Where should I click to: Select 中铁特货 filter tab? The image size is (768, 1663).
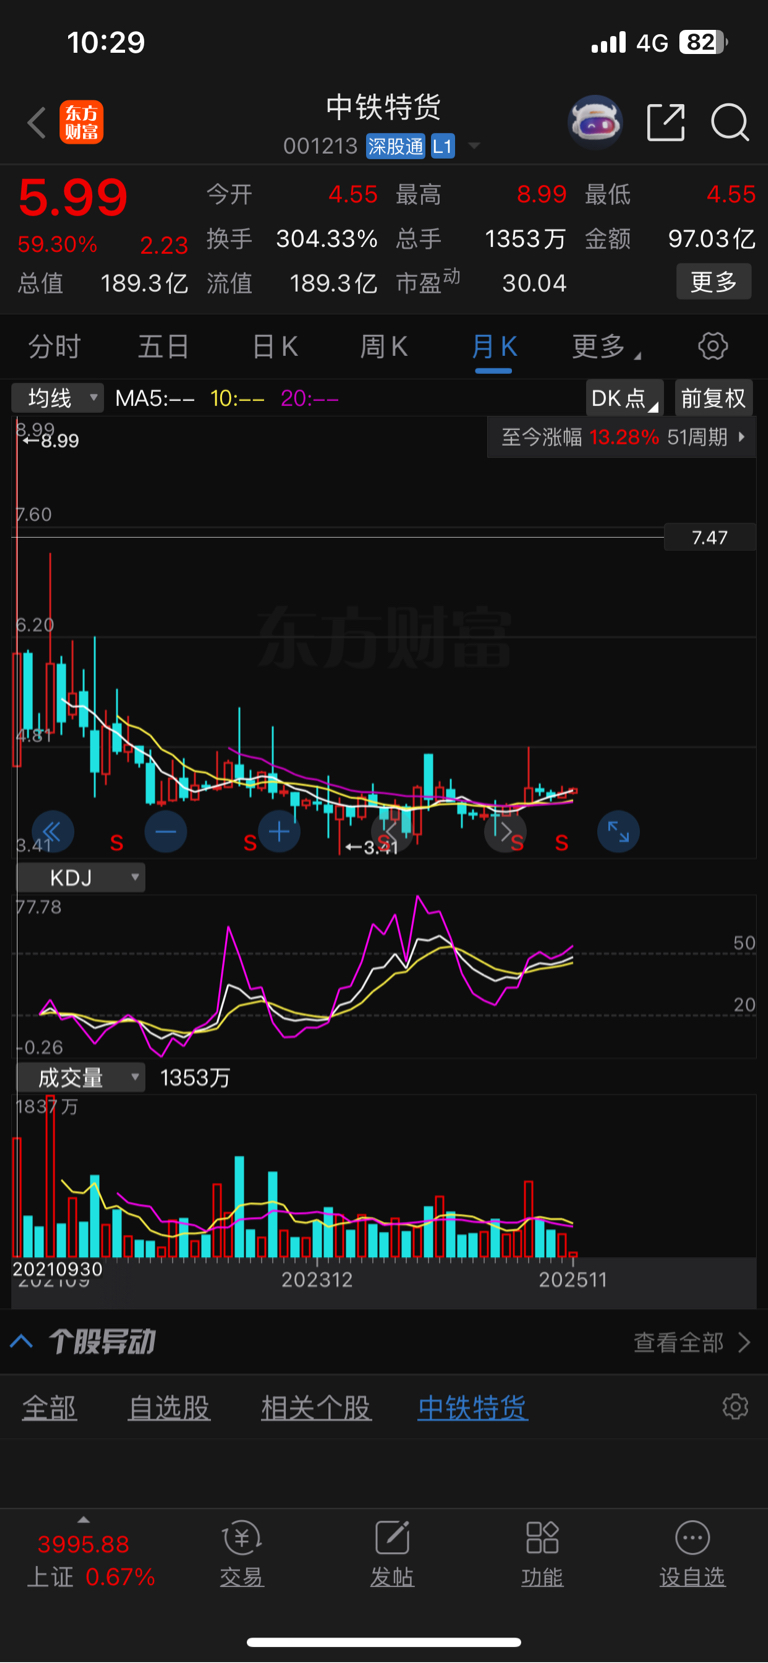(x=472, y=1407)
